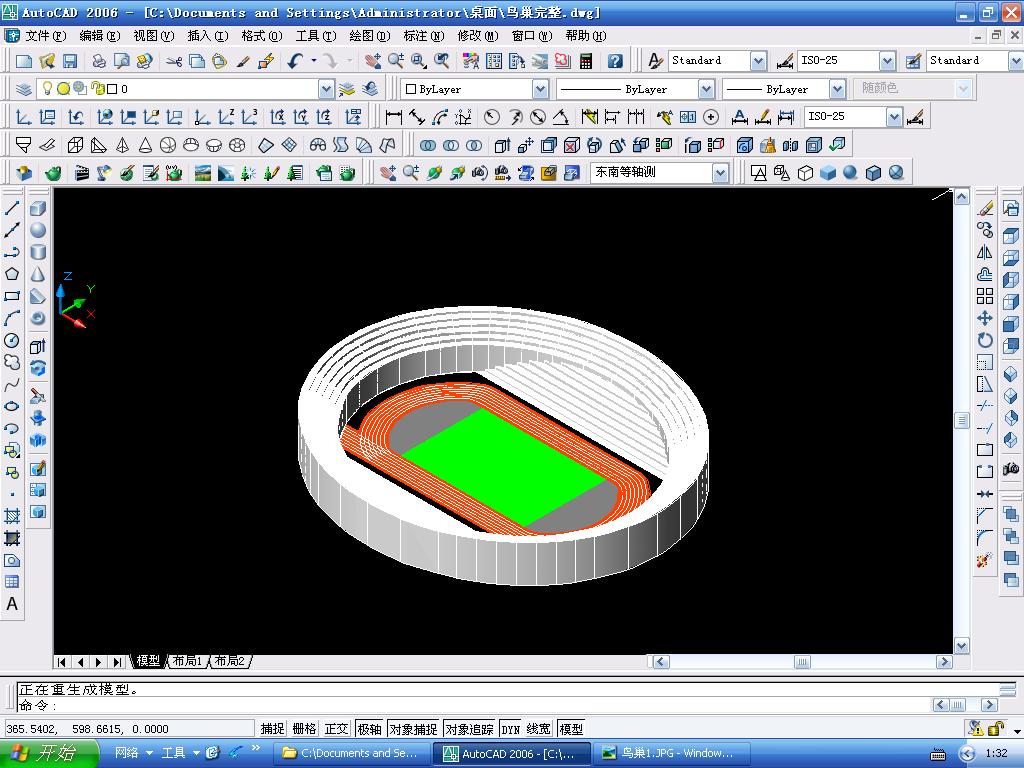Toggle 栅格 grid display

[304, 729]
